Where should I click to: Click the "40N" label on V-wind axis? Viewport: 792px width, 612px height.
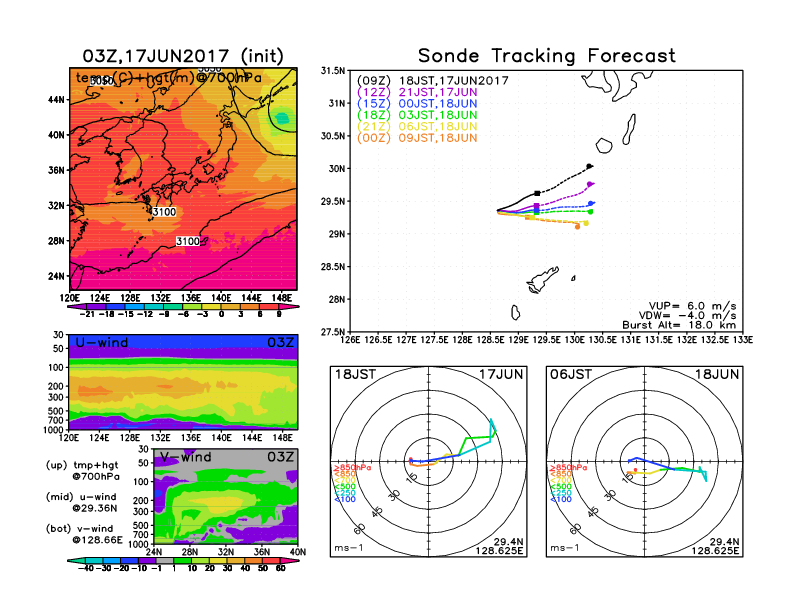pos(298,552)
